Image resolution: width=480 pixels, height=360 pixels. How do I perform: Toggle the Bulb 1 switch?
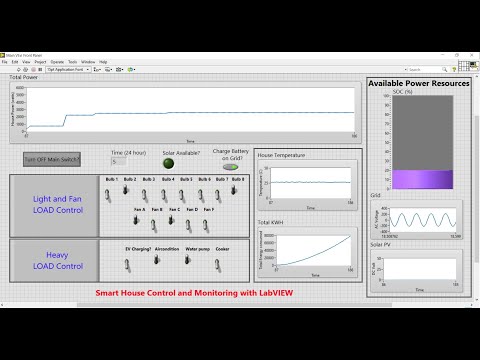coord(108,195)
